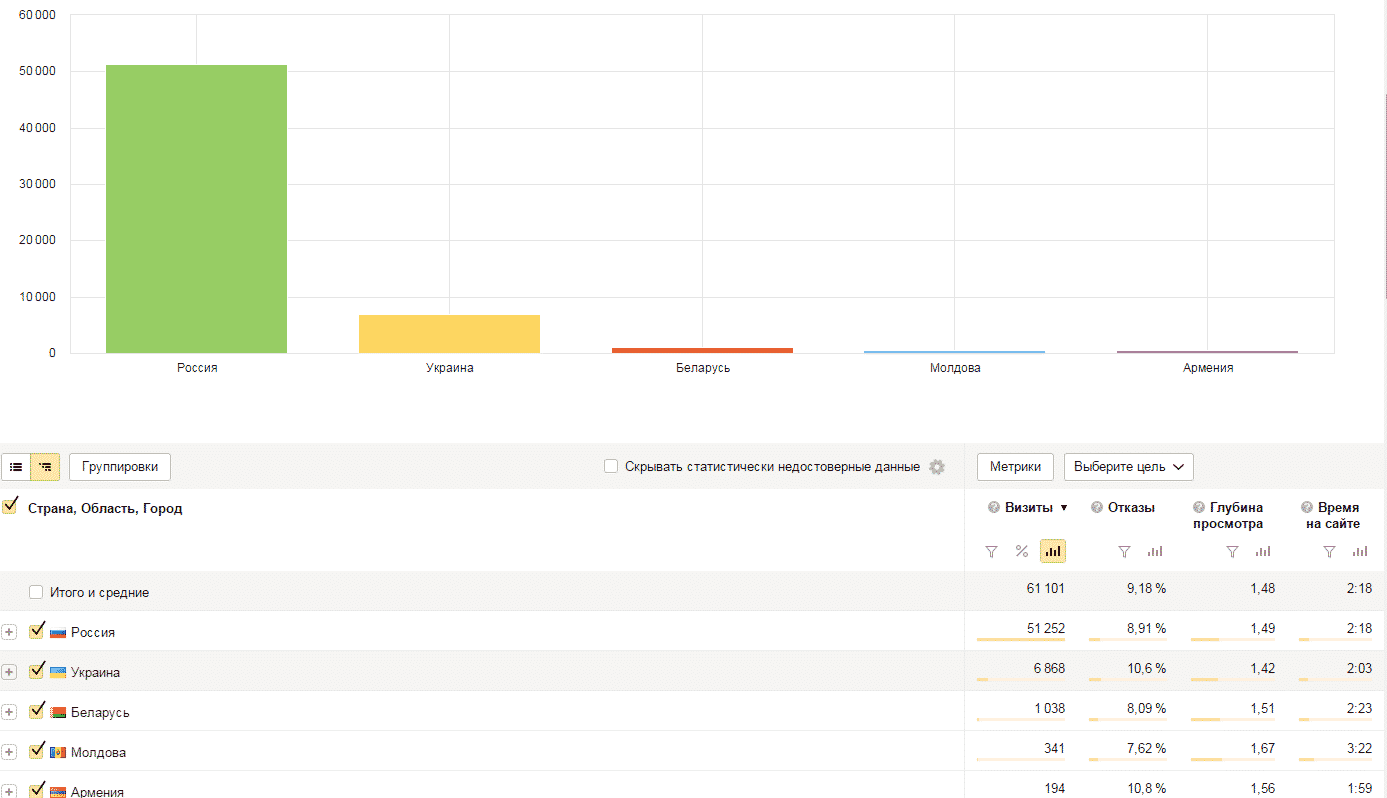Click the page vertical scrollbar
This screenshot has height=798, width=1387.
(1384, 196)
